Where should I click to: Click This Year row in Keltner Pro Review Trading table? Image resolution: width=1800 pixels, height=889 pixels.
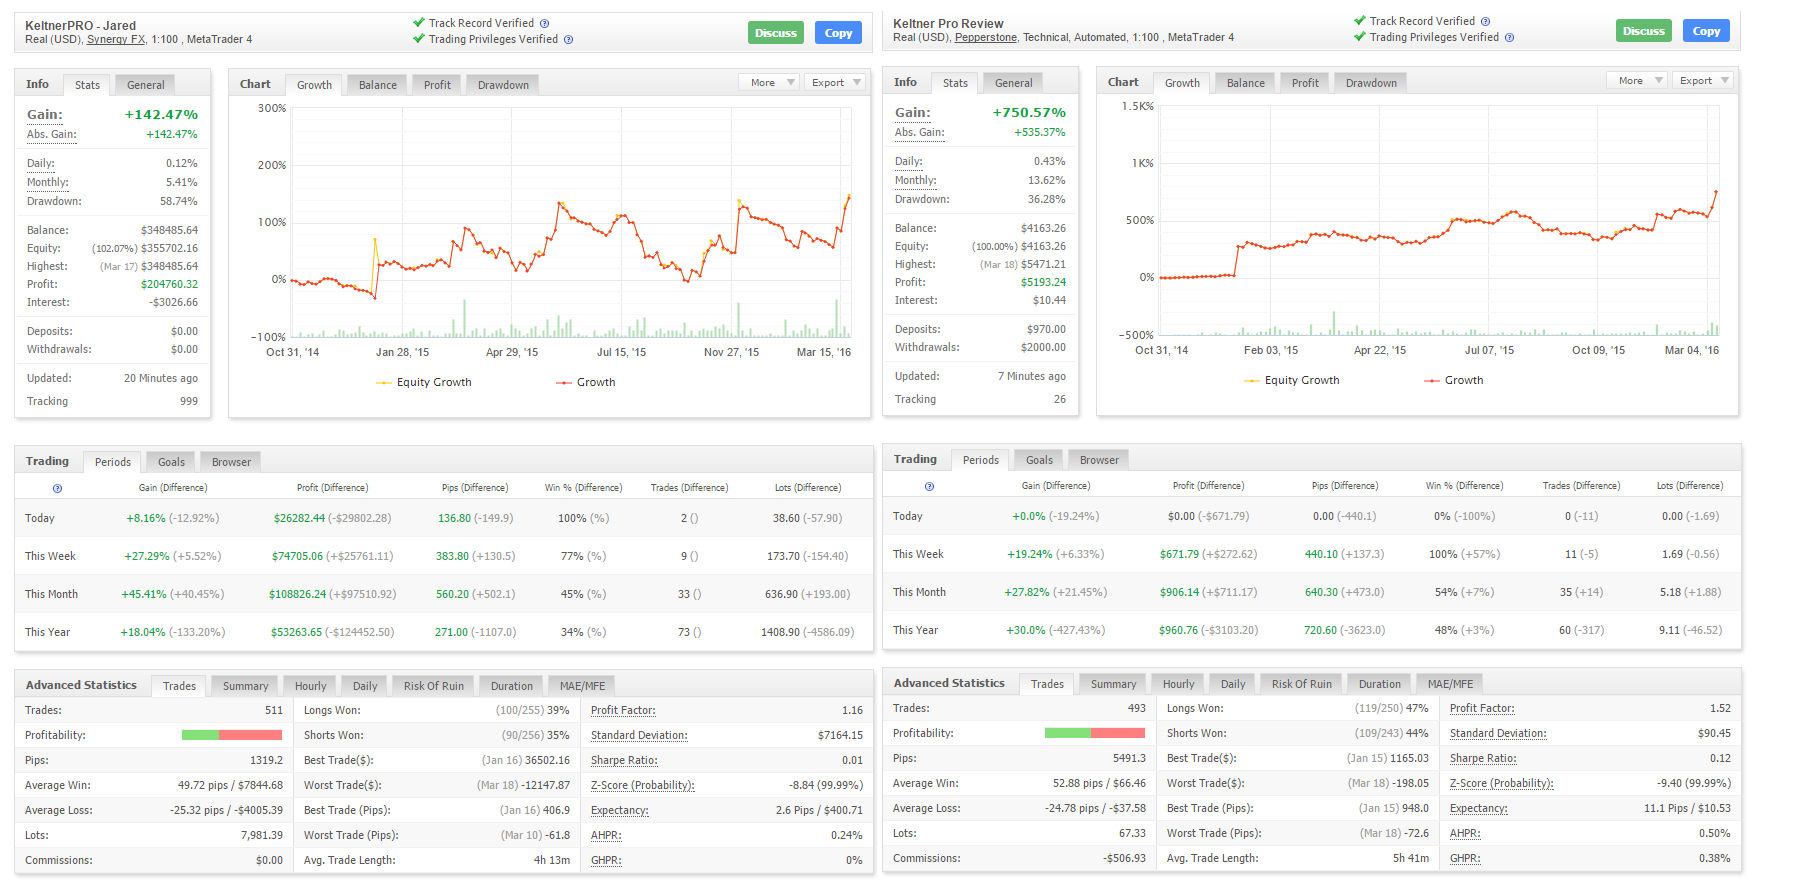click(x=1312, y=630)
